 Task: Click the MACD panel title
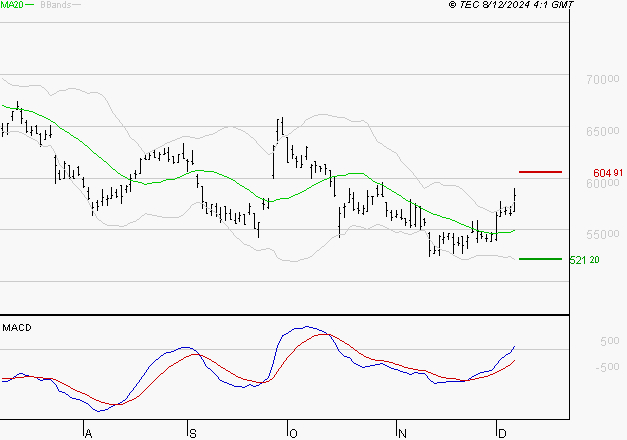point(17,328)
